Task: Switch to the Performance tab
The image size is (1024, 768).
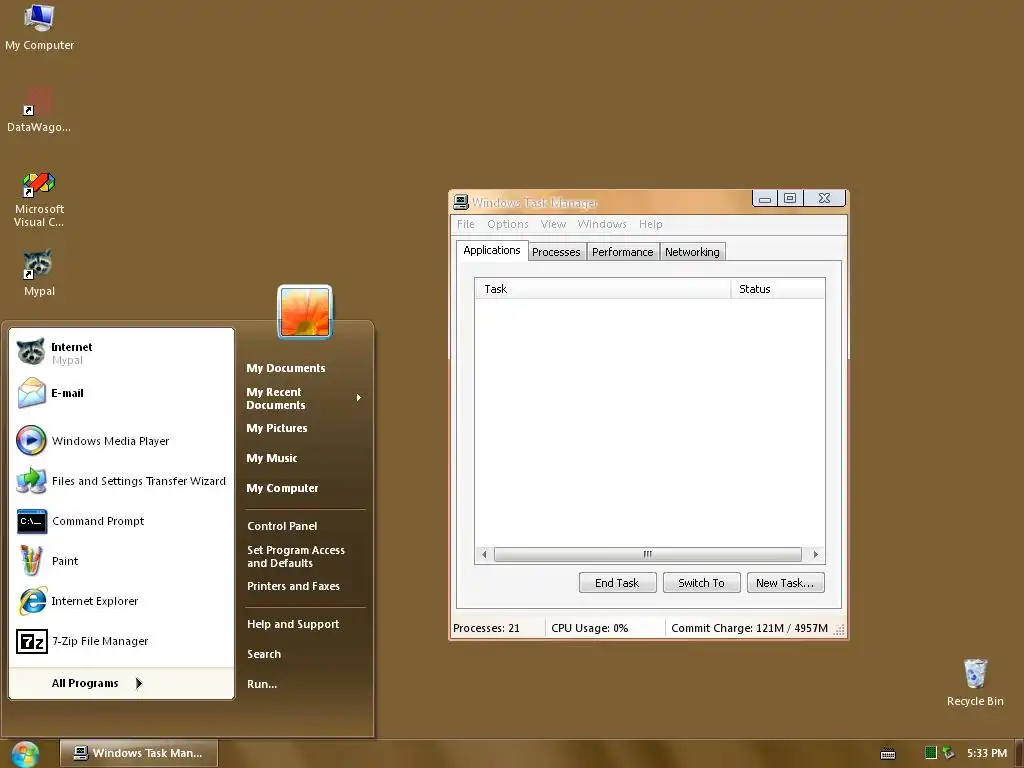Action: point(622,252)
